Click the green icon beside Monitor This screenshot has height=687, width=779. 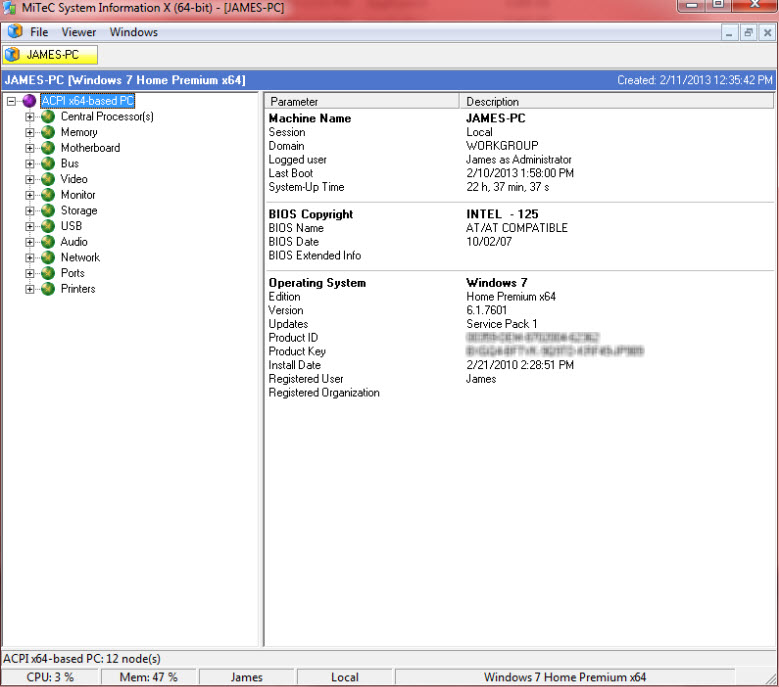pyautogui.click(x=48, y=195)
